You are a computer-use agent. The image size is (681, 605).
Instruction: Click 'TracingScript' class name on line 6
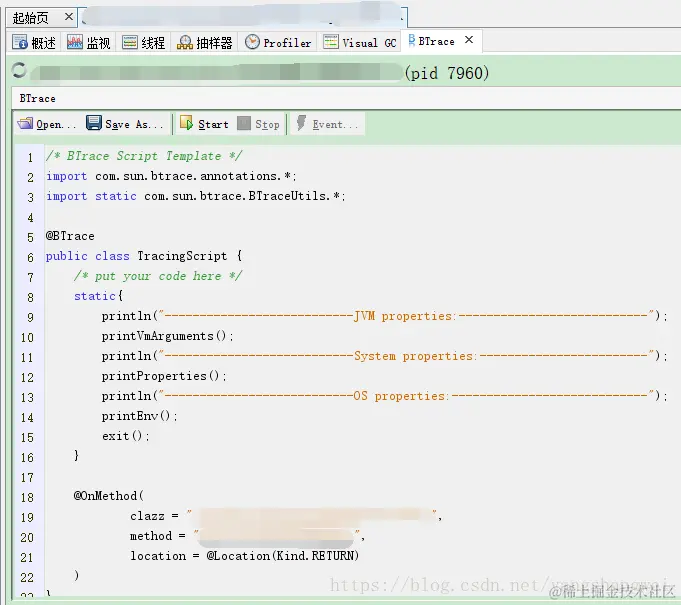point(182,256)
